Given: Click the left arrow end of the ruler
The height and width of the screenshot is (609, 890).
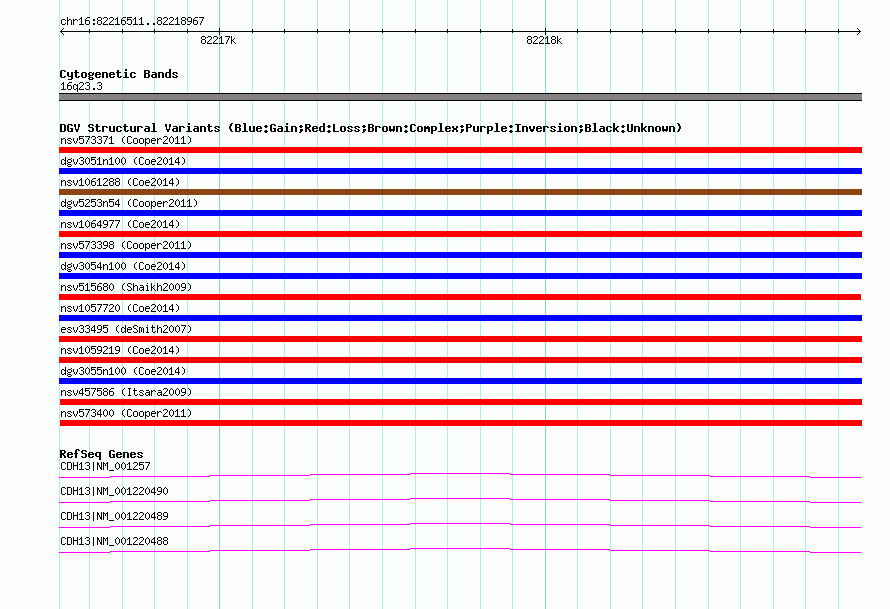Looking at the screenshot, I should (x=62, y=32).
